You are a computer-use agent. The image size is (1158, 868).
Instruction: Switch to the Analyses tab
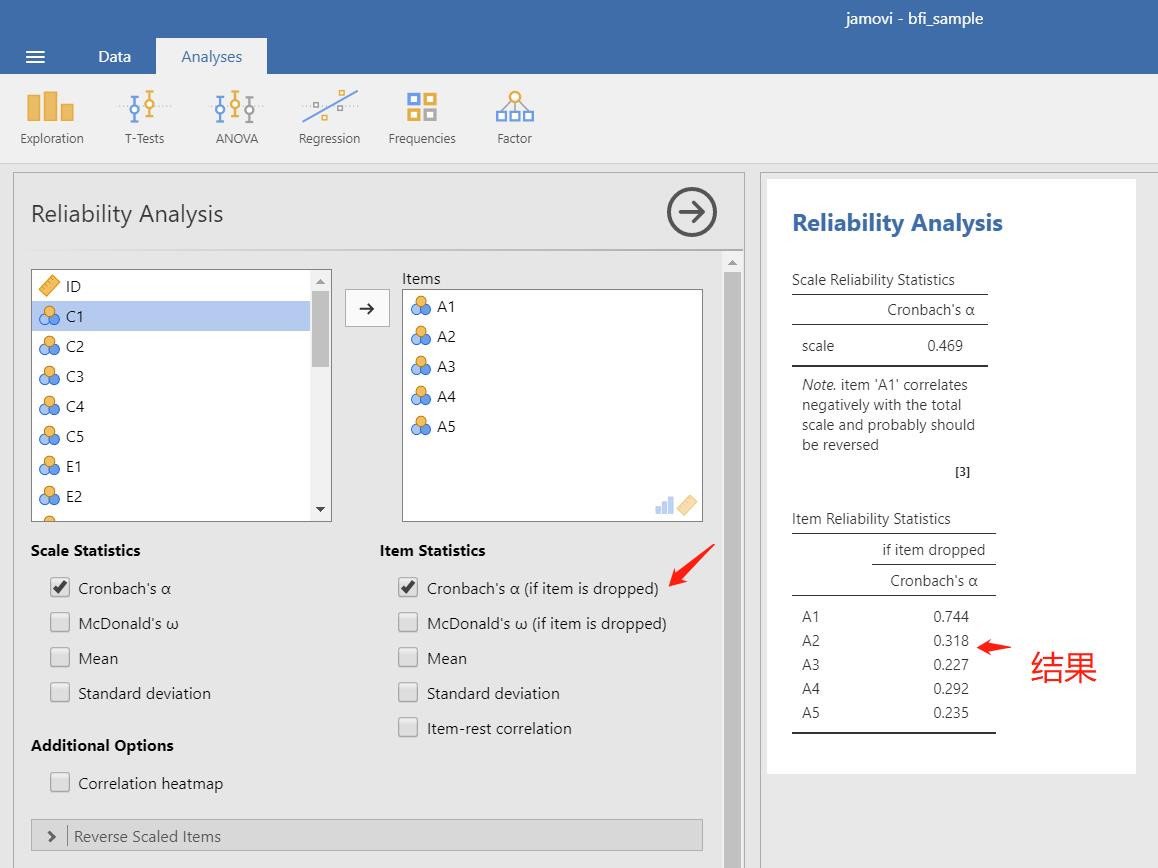(211, 57)
